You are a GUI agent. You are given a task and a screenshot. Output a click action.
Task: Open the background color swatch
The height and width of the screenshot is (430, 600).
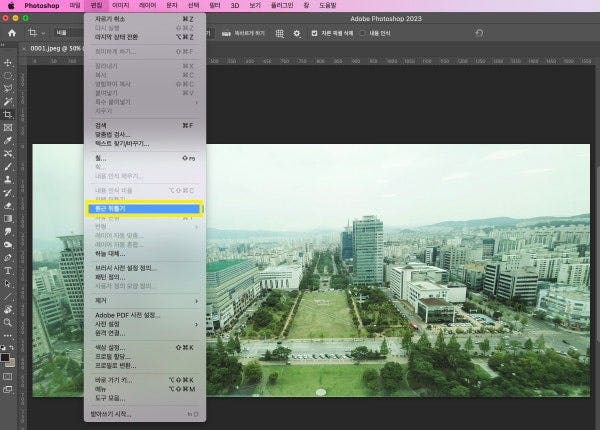click(11, 363)
